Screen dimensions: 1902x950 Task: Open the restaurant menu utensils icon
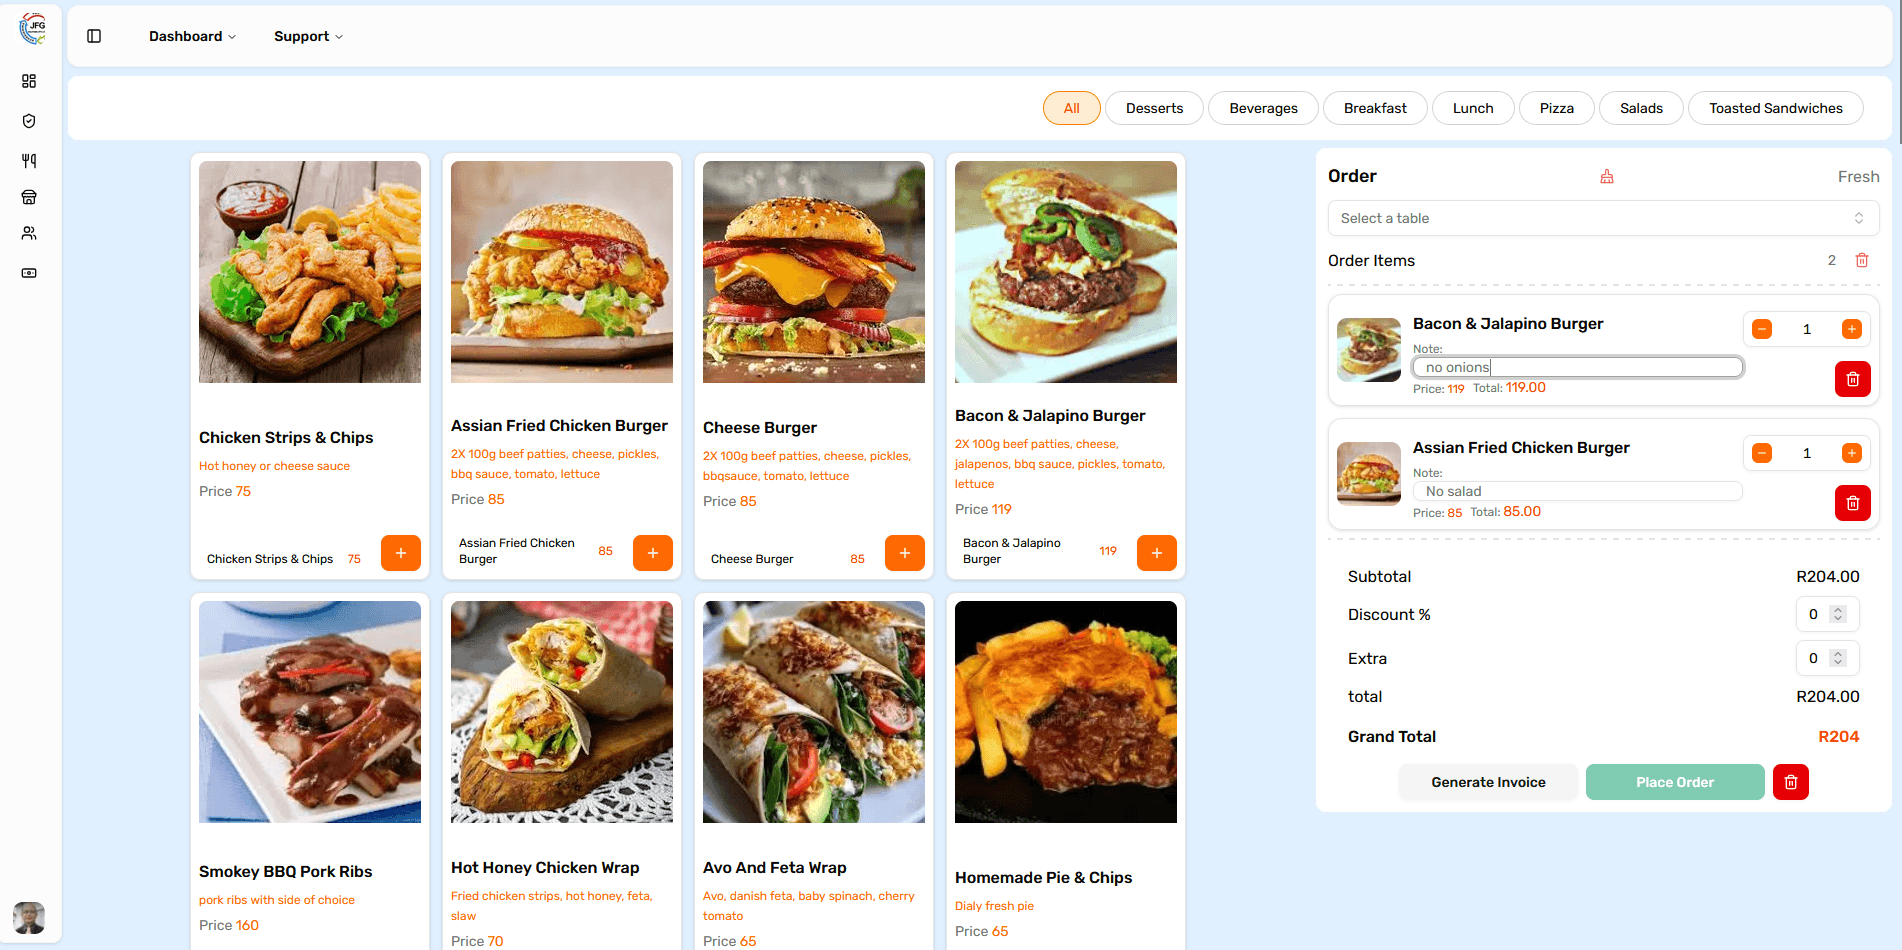28,160
